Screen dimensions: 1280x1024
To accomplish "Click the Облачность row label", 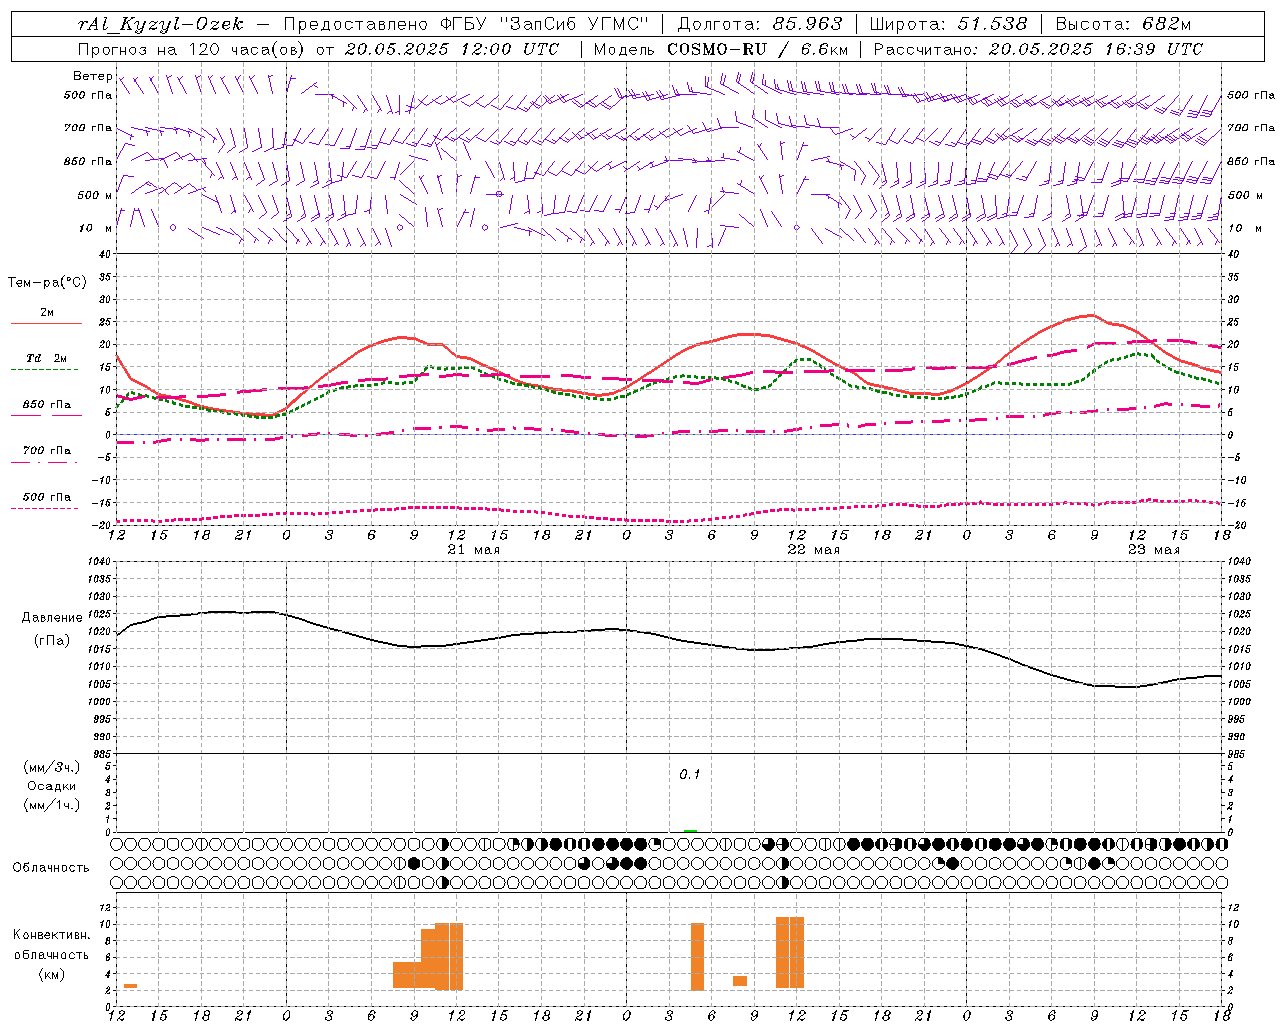I will [50, 868].
